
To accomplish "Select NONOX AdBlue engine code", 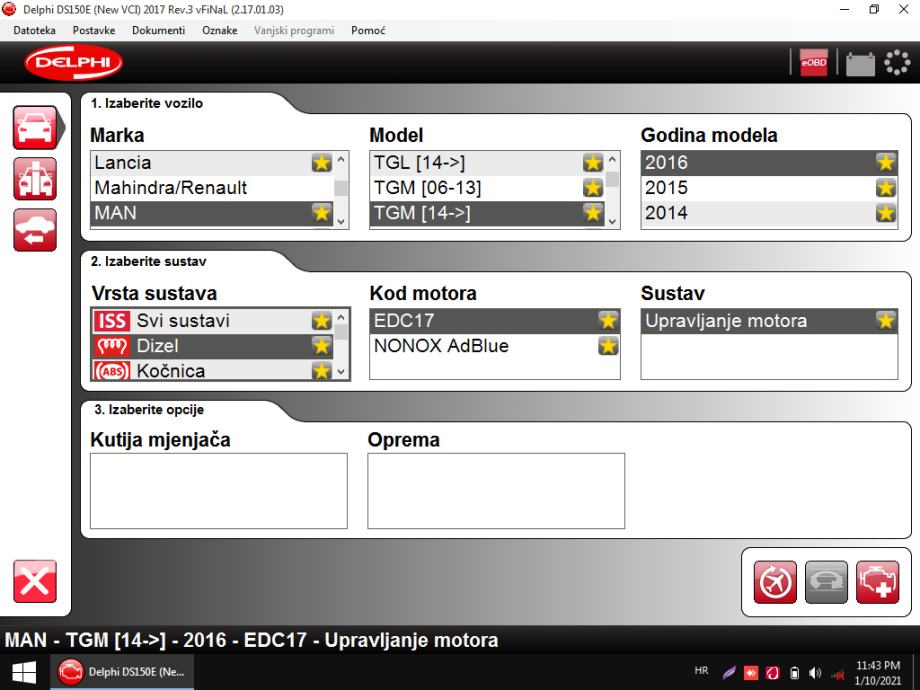I will (x=495, y=346).
